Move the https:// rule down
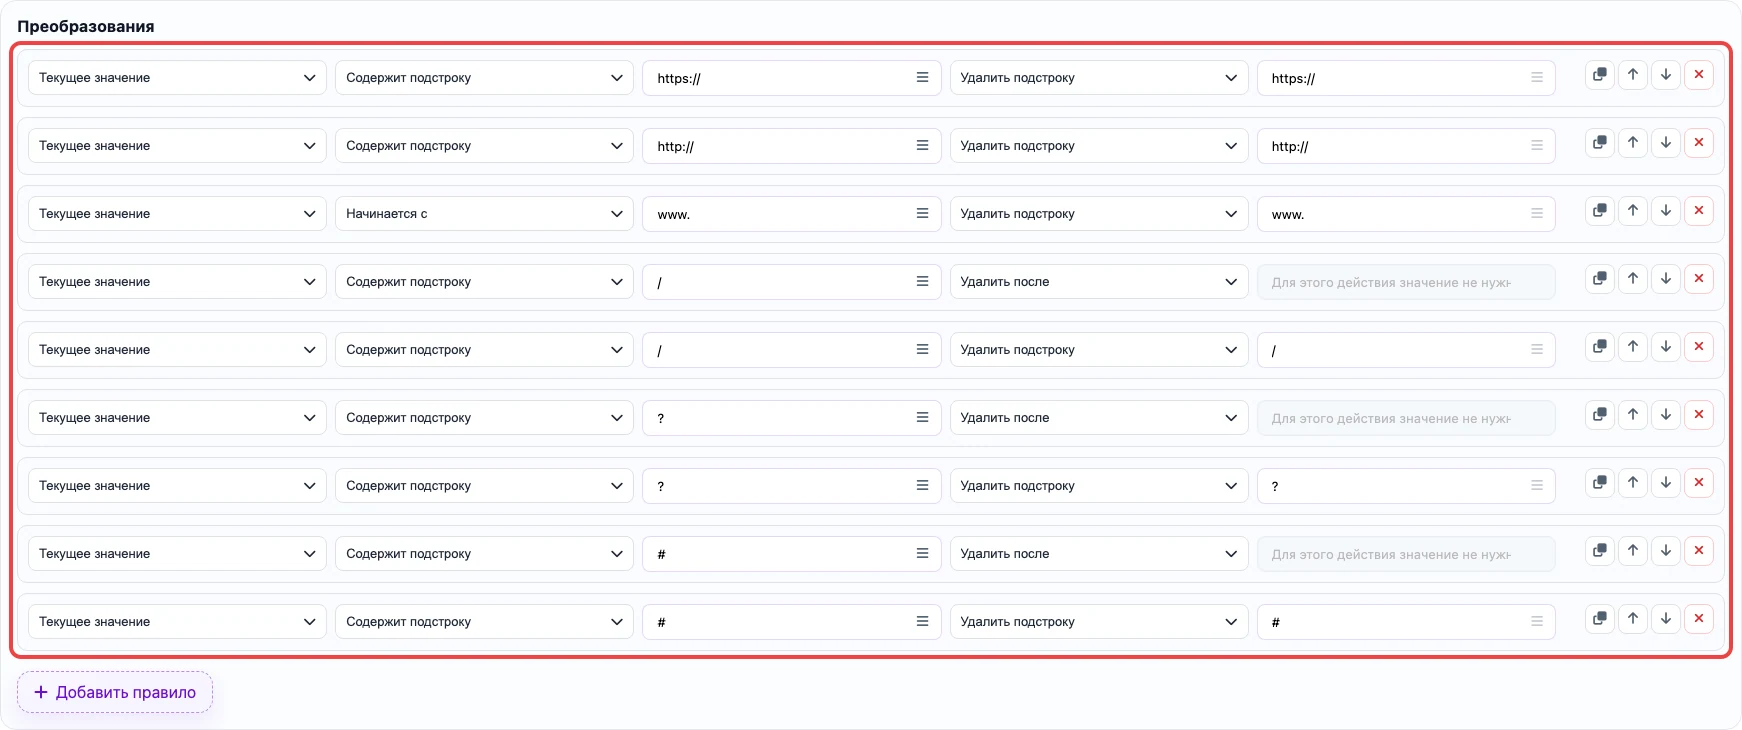This screenshot has width=1742, height=730. point(1666,75)
